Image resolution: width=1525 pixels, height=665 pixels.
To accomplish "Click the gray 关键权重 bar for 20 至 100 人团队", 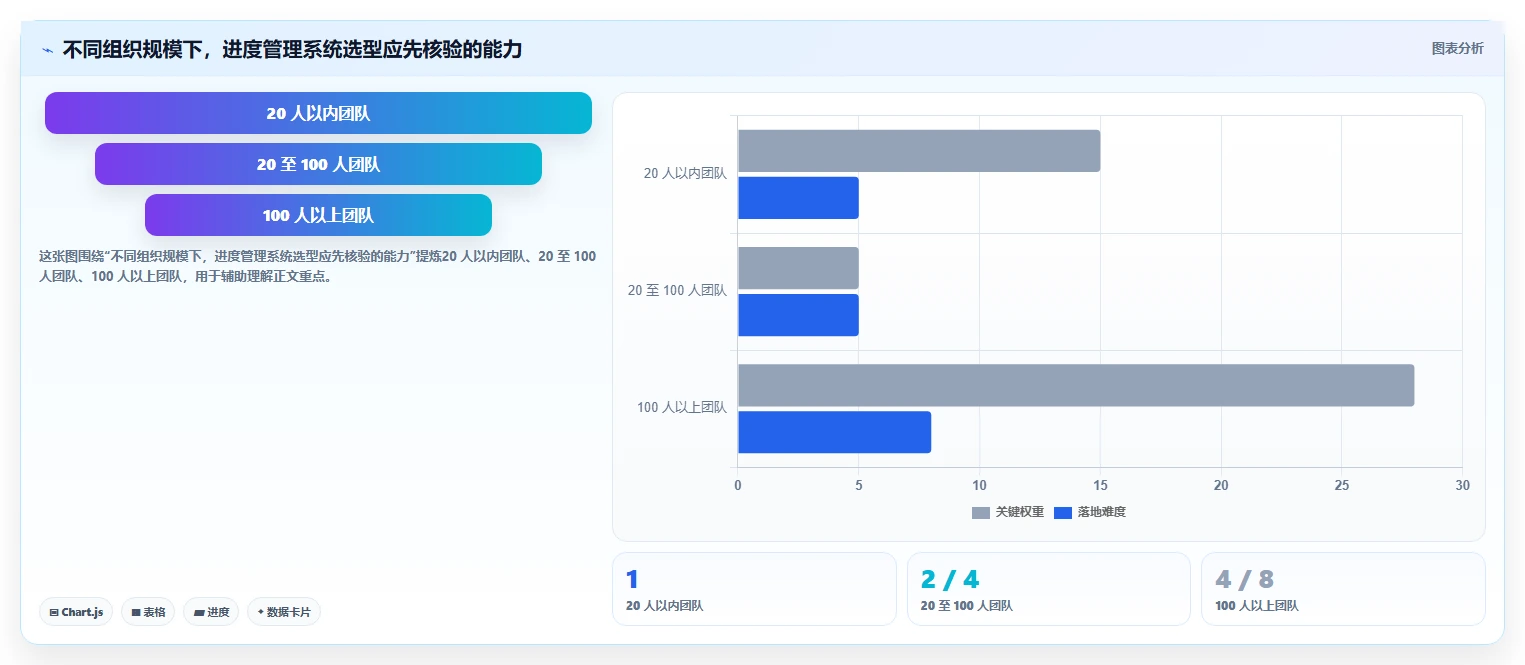I will click(798, 268).
